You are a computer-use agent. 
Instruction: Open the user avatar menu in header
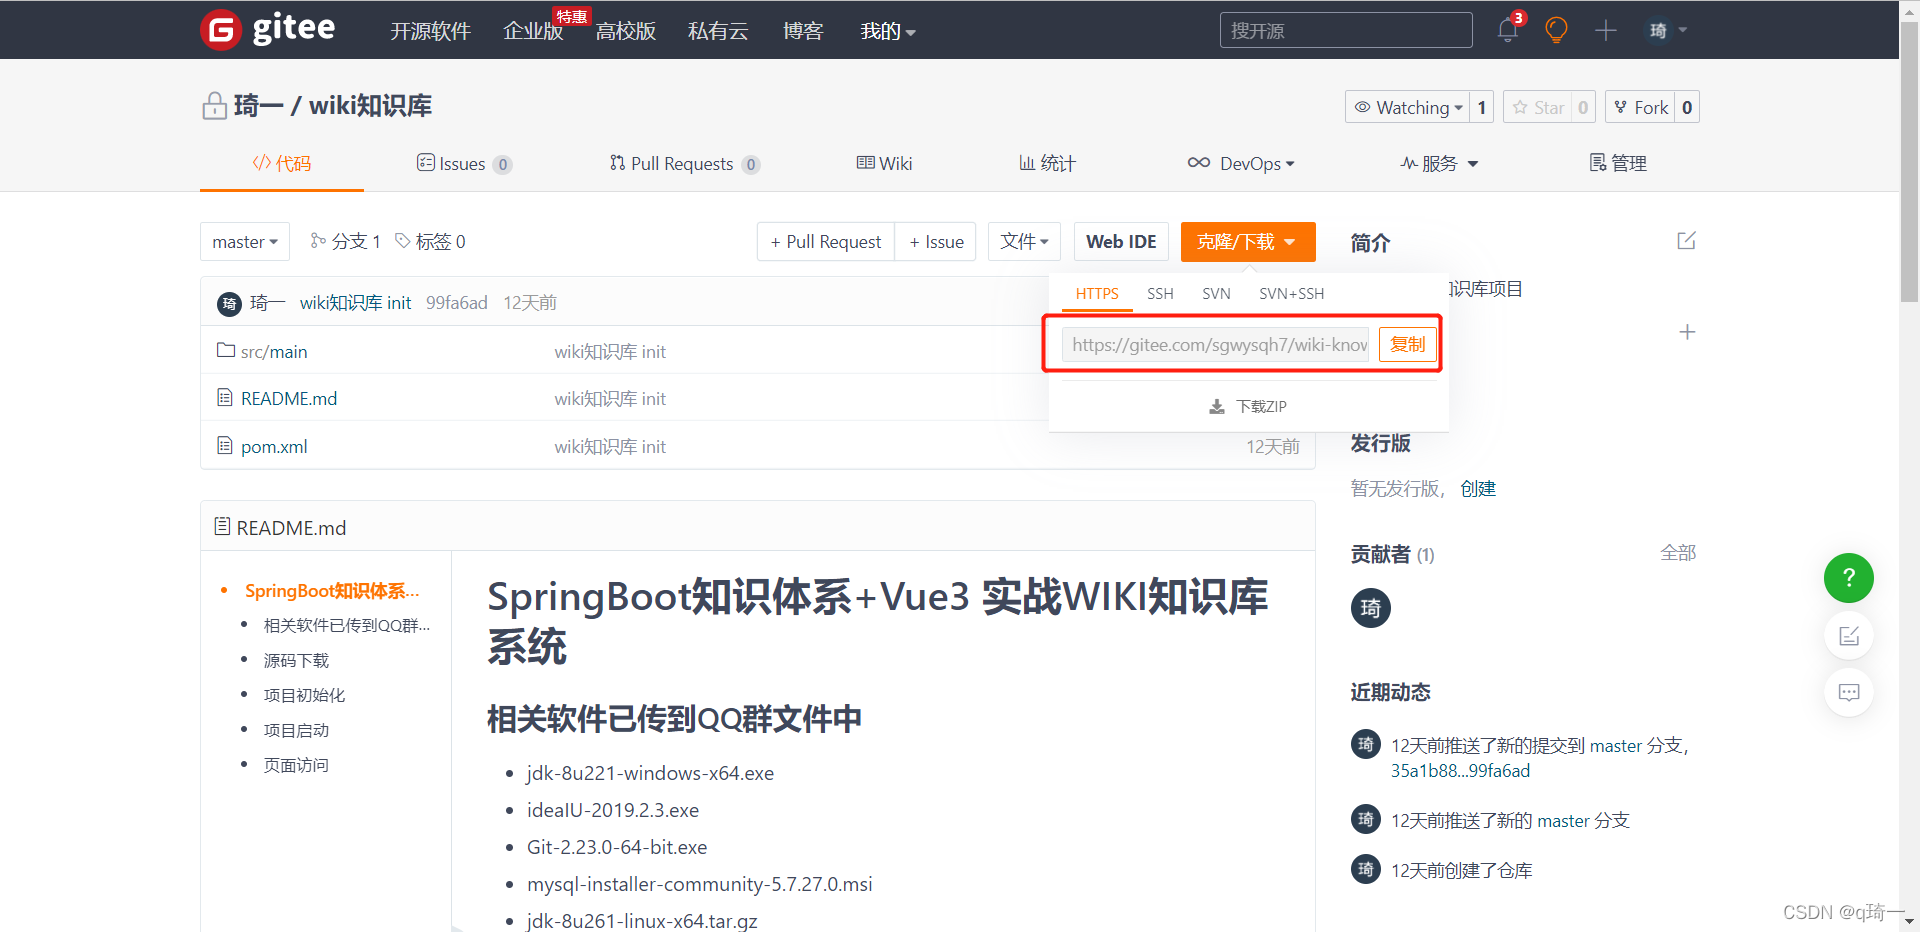point(1668,30)
